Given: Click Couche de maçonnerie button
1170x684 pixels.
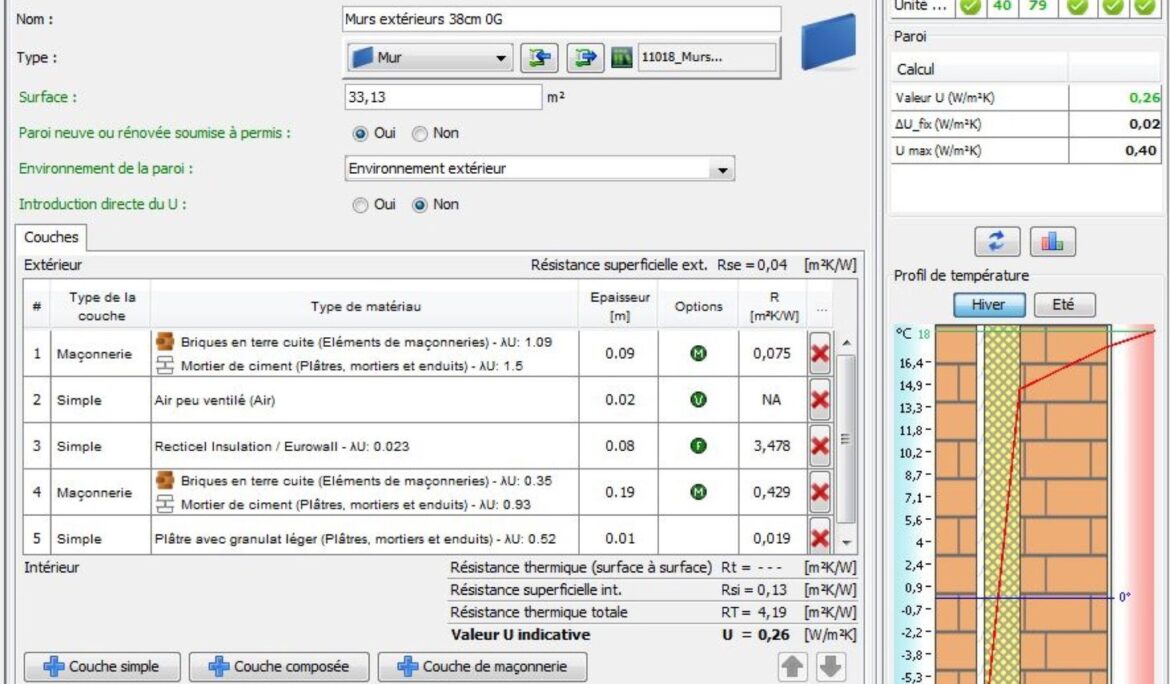Looking at the screenshot, I should 482,667.
